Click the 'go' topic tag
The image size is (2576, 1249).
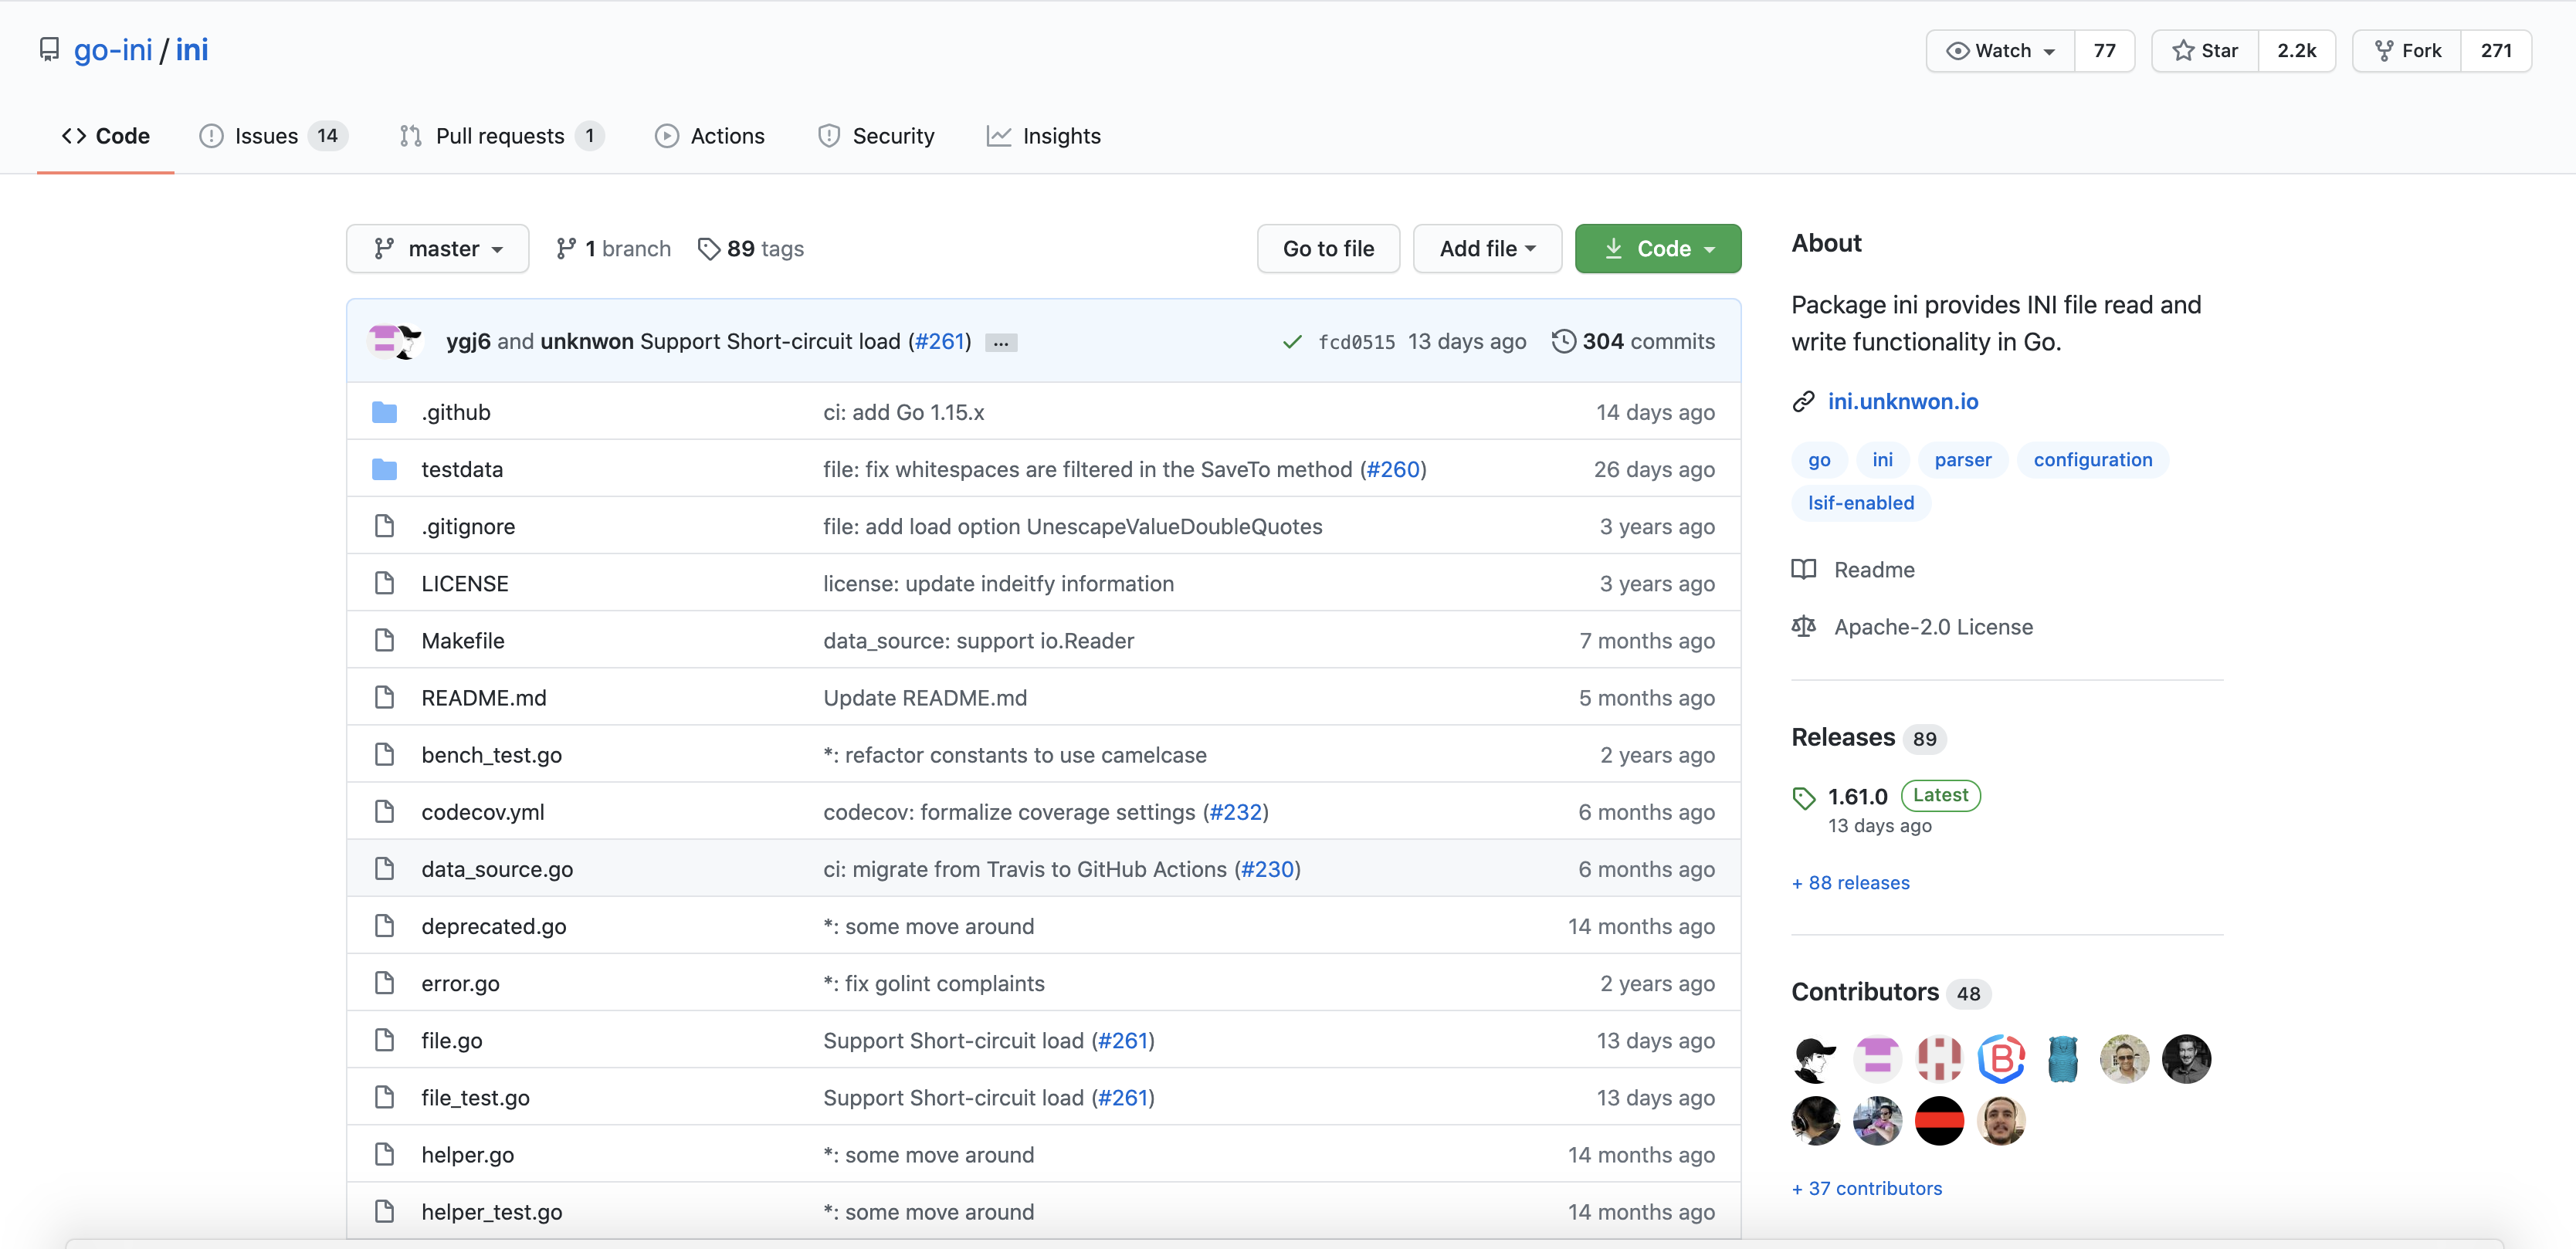point(1819,460)
